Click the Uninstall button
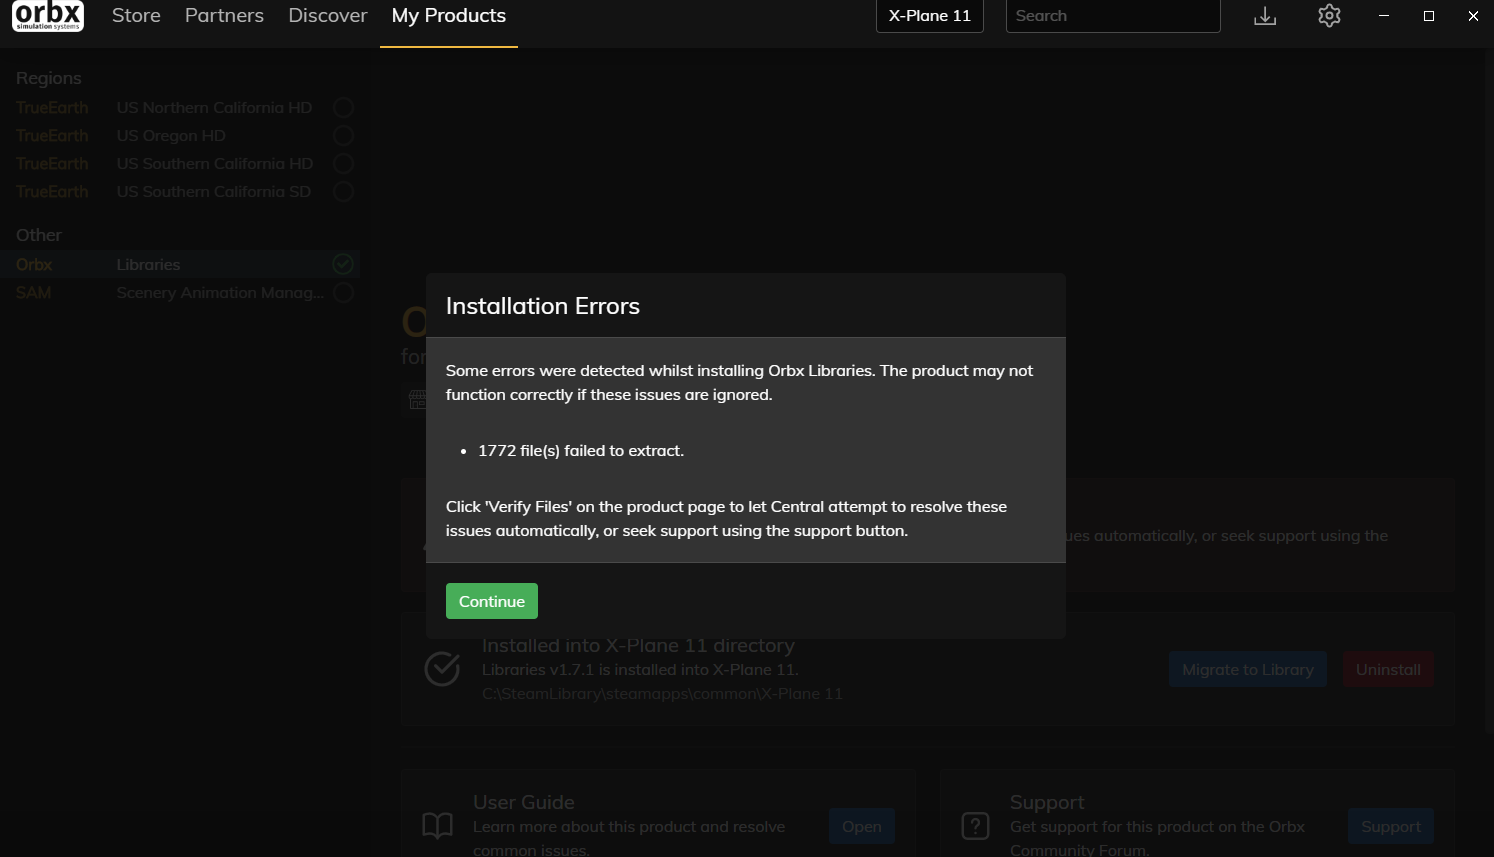Image resolution: width=1494 pixels, height=857 pixels. click(1388, 669)
